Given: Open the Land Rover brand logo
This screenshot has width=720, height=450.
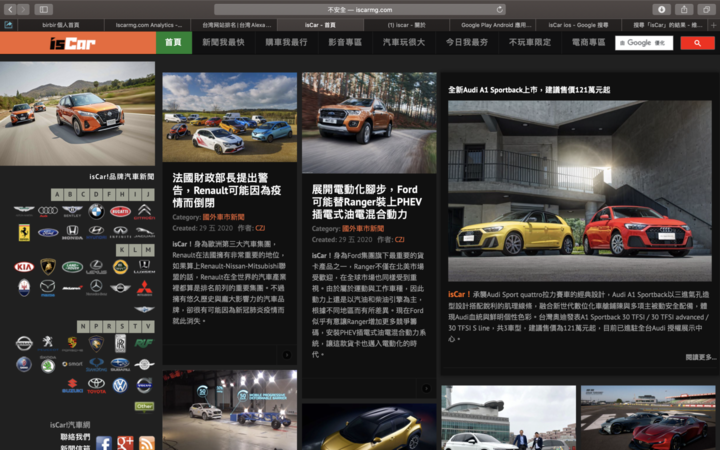Looking at the screenshot, I should [72, 267].
